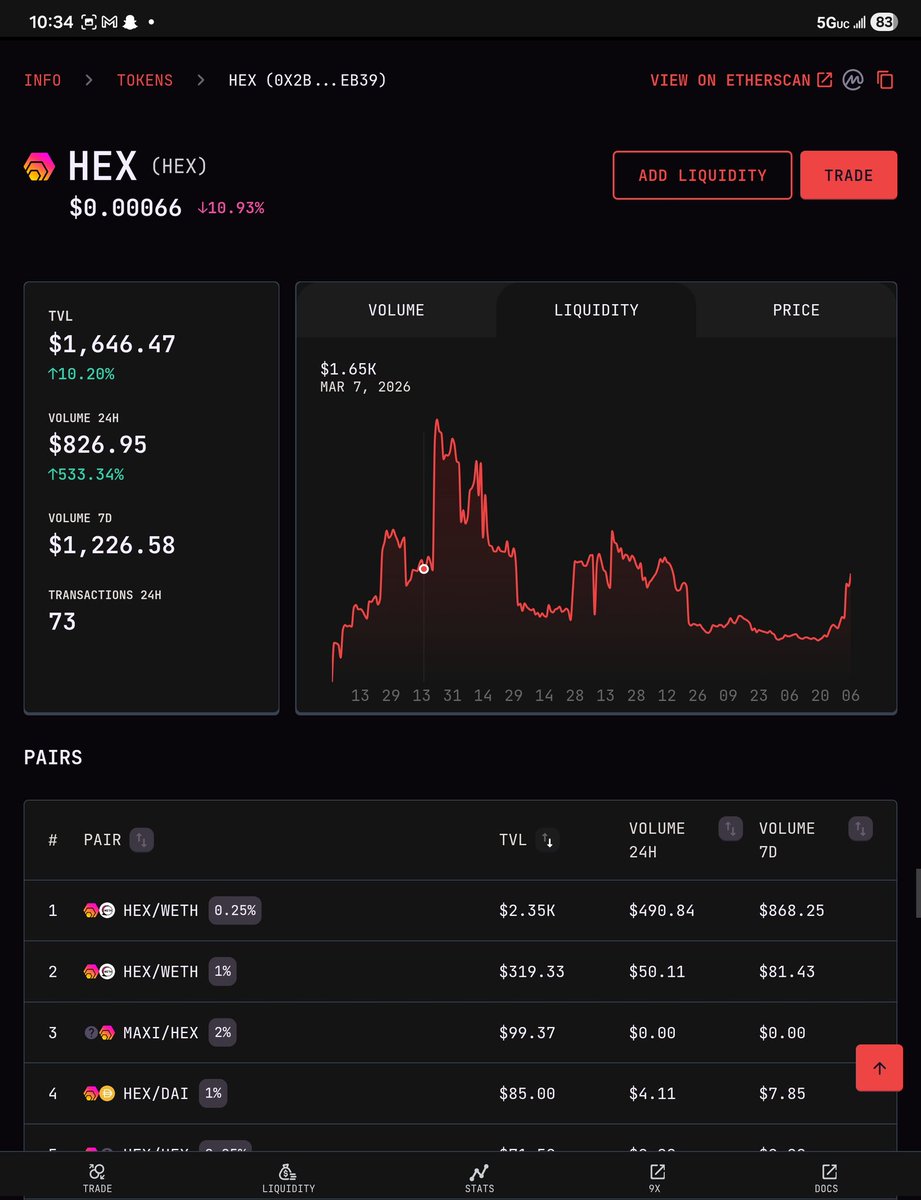Sort pairs by PAIR column icon
This screenshot has height=1200, width=921.
141,840
